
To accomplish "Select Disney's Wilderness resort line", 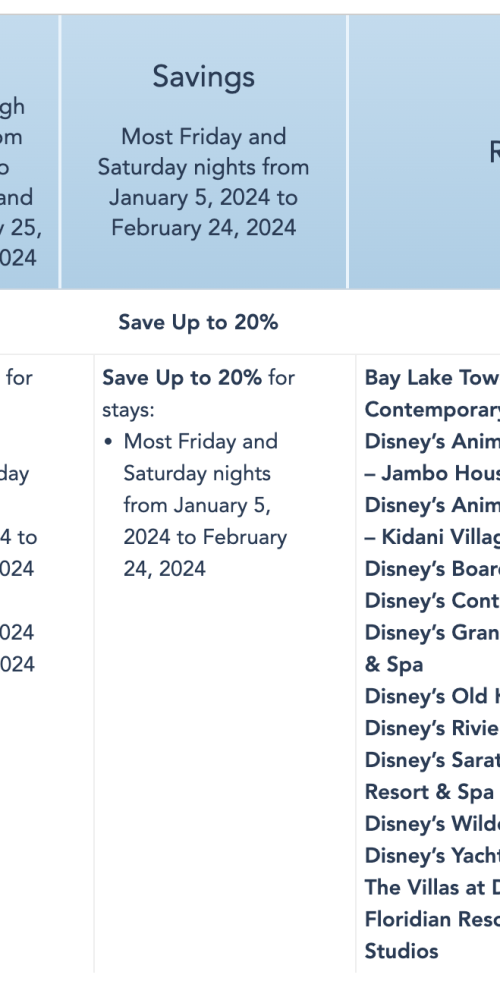I will [x=432, y=824].
